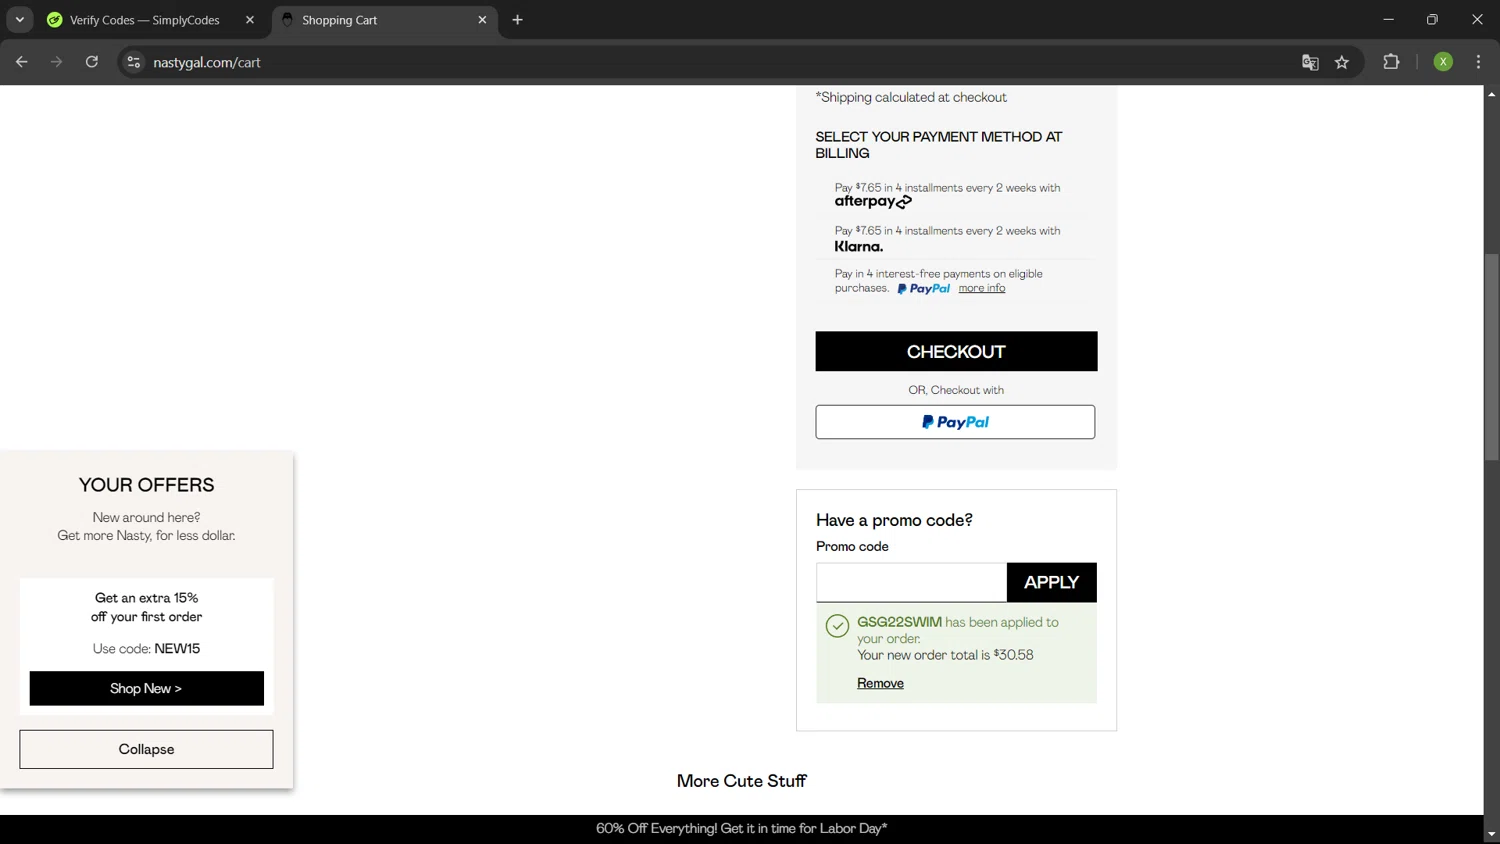The width and height of the screenshot is (1500, 844).
Task: Click the NEW15 code text
Action: [x=177, y=648]
